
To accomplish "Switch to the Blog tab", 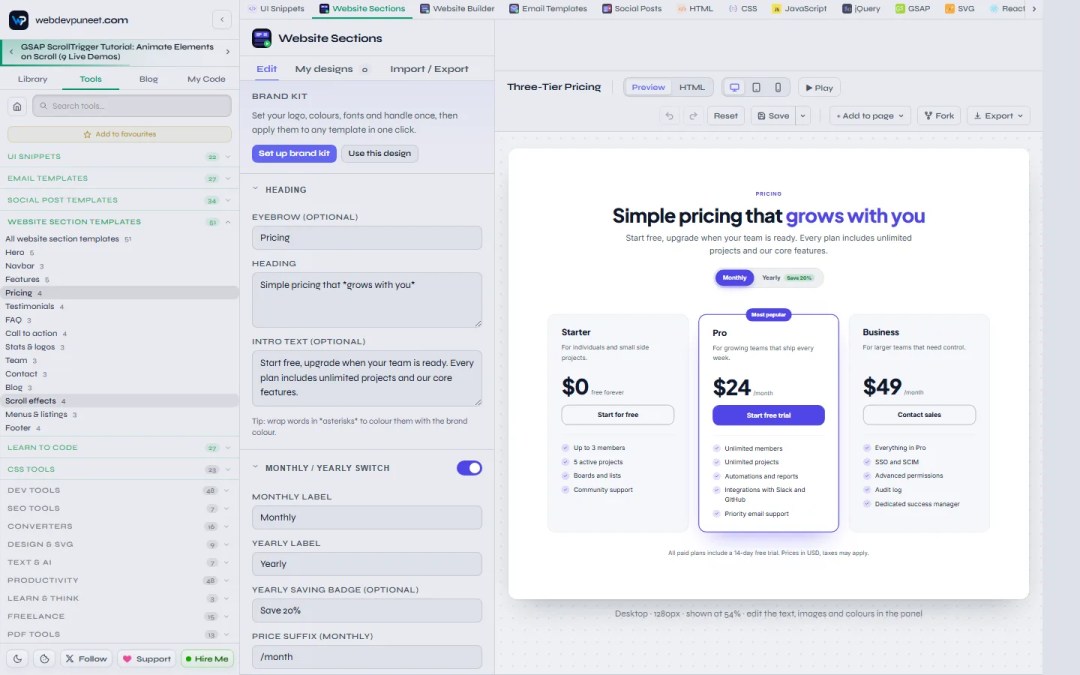I will point(148,79).
